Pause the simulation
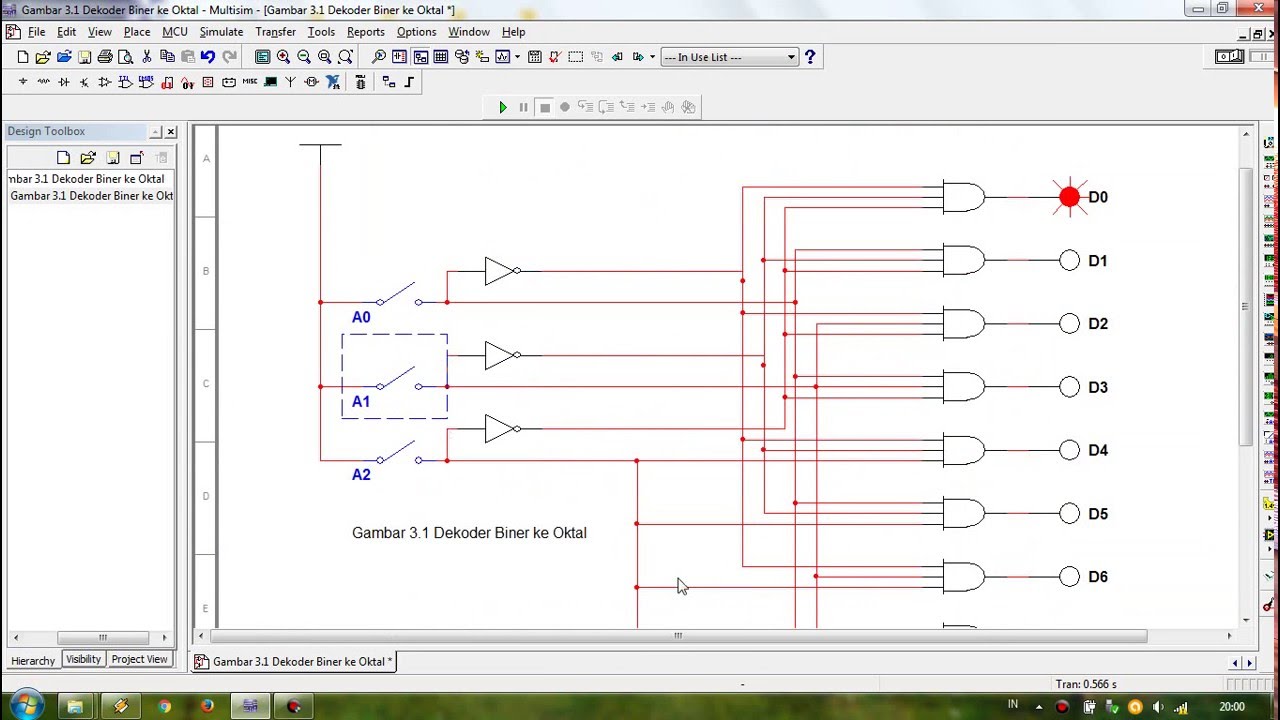The height and width of the screenshot is (720, 1280). tap(523, 107)
